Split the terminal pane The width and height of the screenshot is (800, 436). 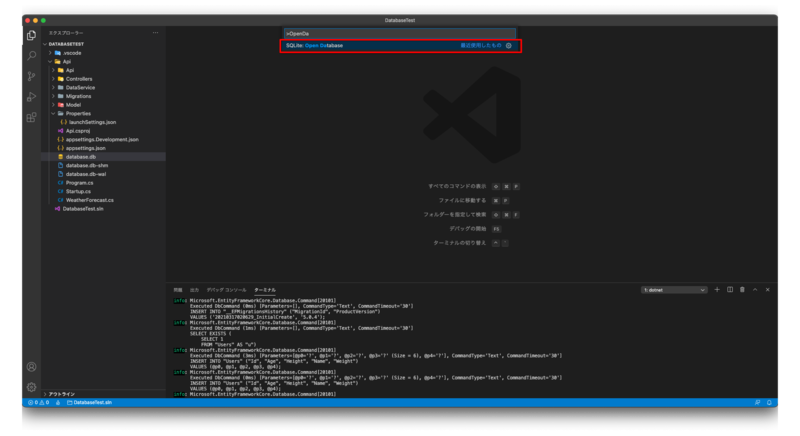[x=730, y=290]
